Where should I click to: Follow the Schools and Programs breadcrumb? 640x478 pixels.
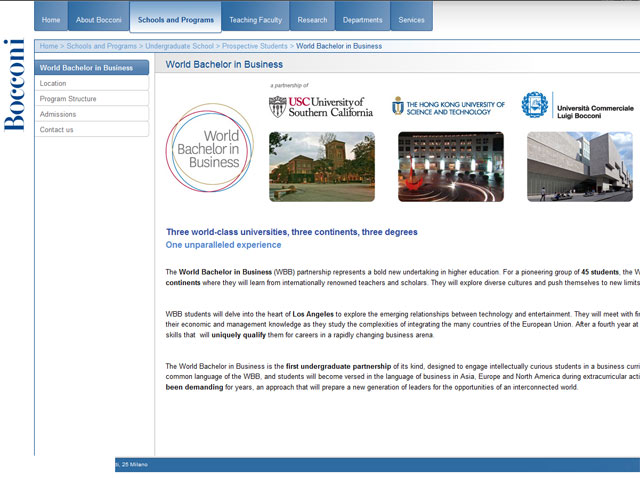click(x=102, y=46)
